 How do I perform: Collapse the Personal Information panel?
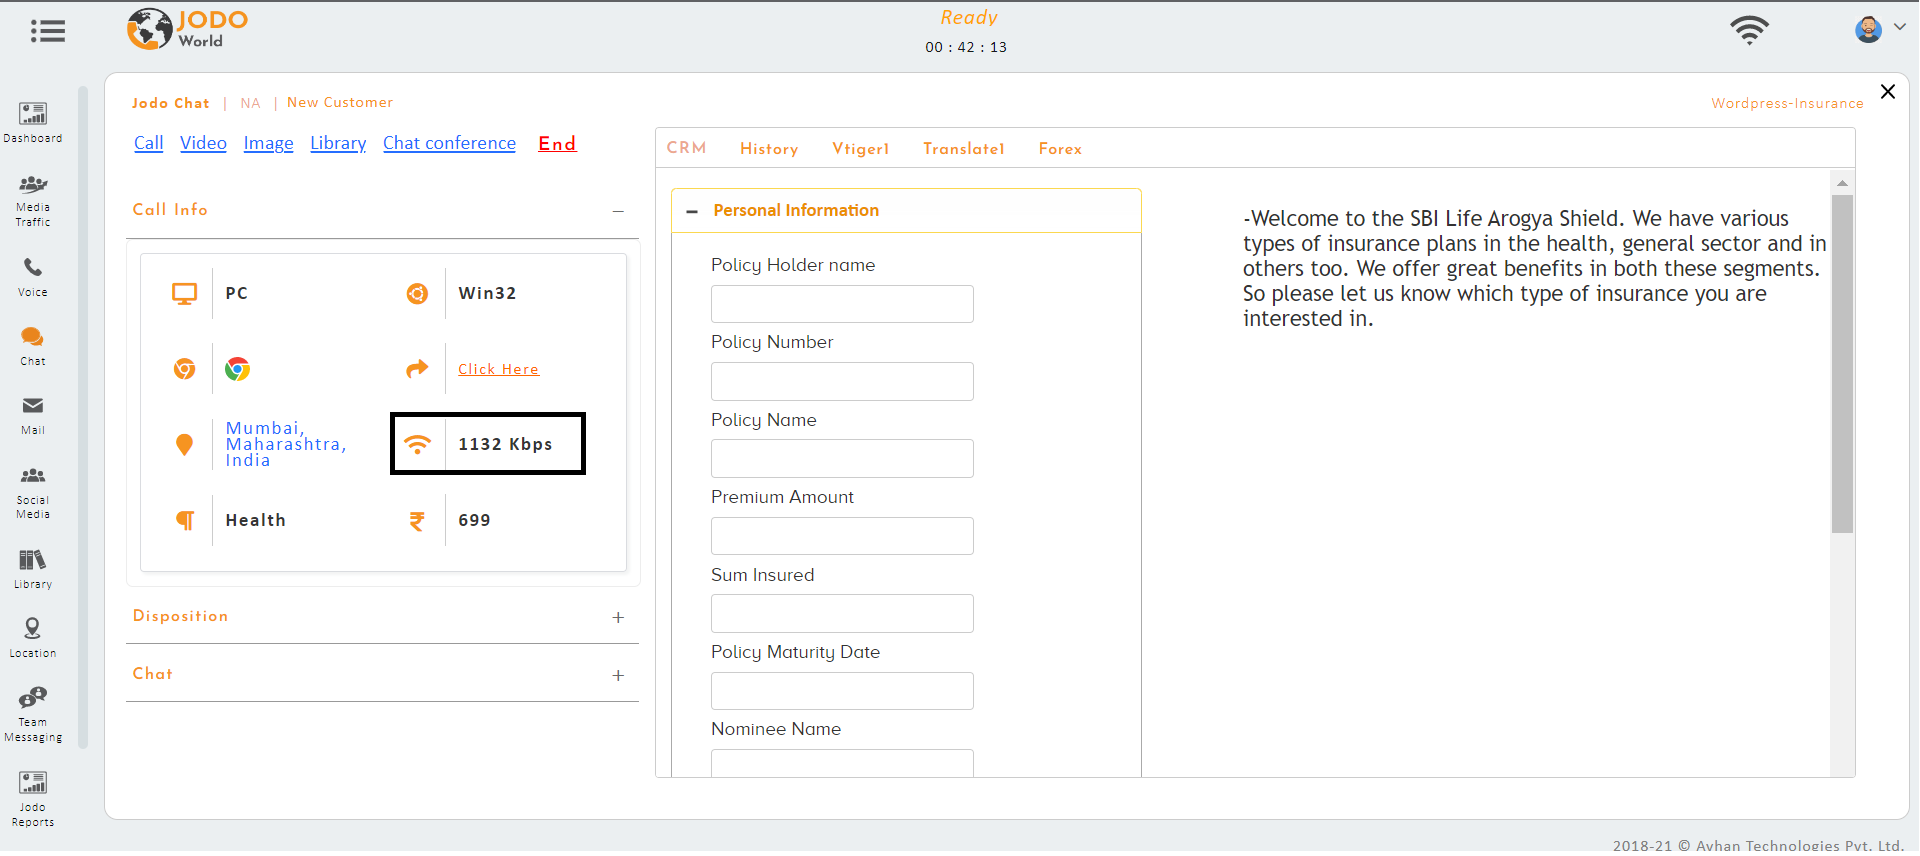click(x=692, y=211)
